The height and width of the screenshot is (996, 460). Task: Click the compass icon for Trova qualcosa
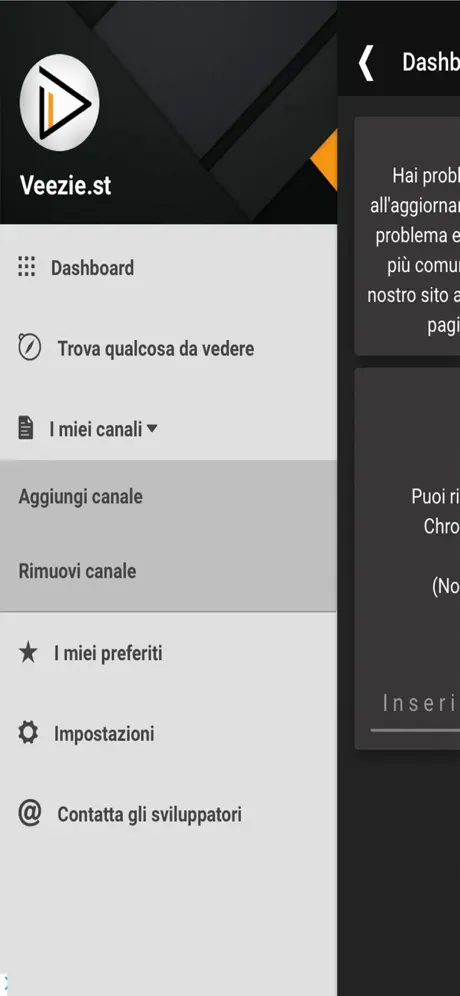coord(29,347)
